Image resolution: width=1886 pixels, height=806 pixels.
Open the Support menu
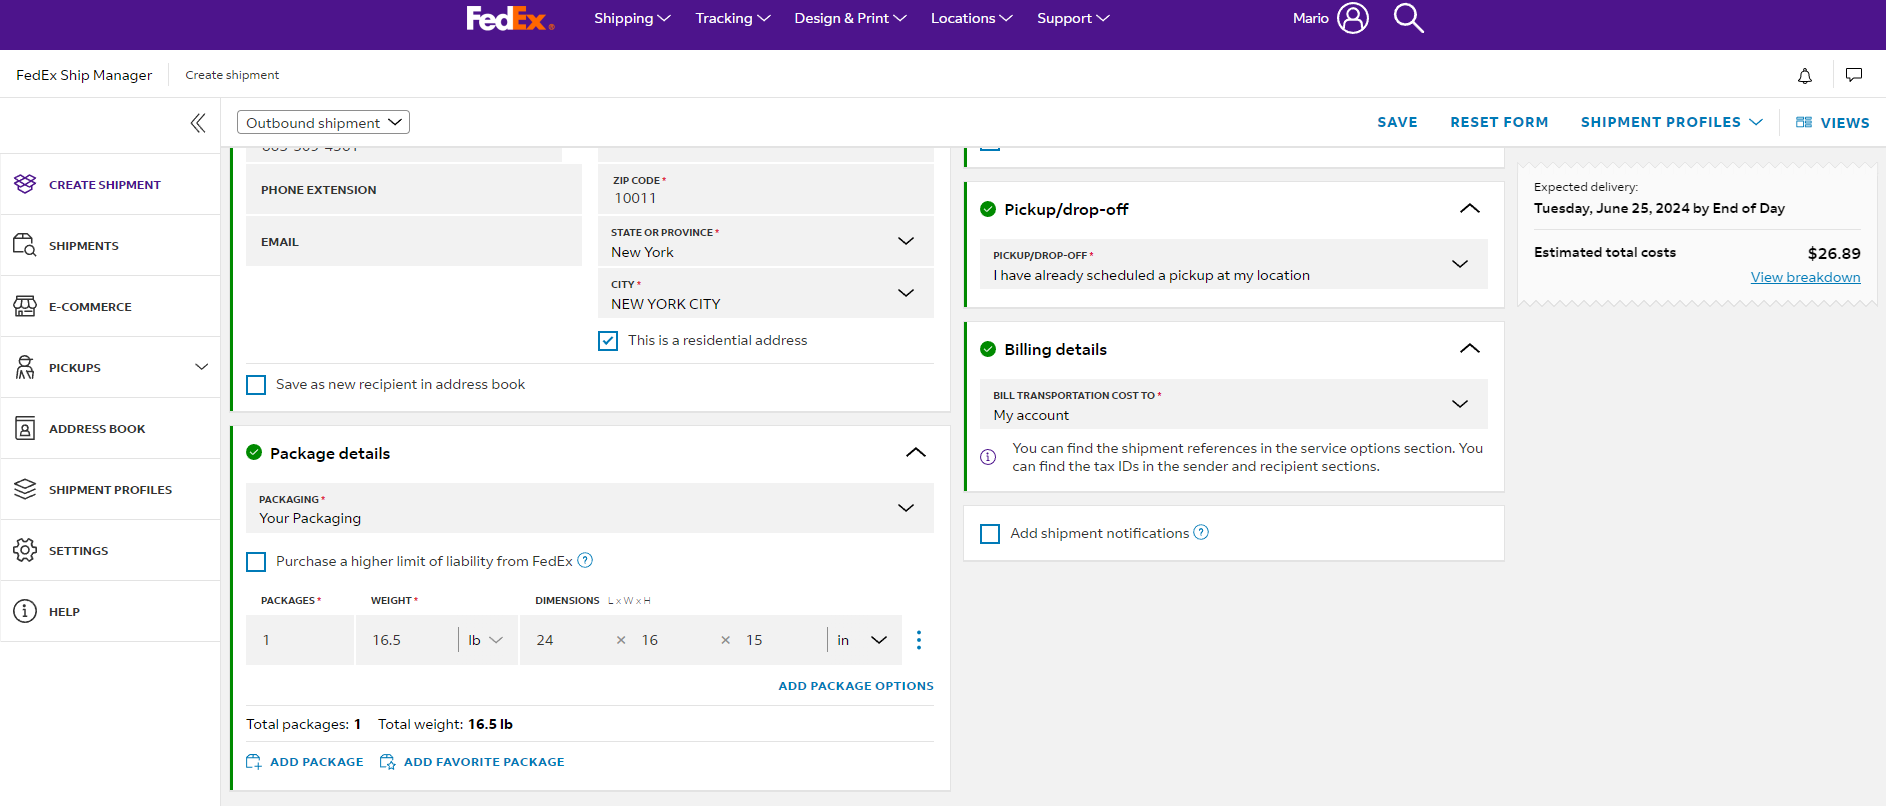[1073, 18]
